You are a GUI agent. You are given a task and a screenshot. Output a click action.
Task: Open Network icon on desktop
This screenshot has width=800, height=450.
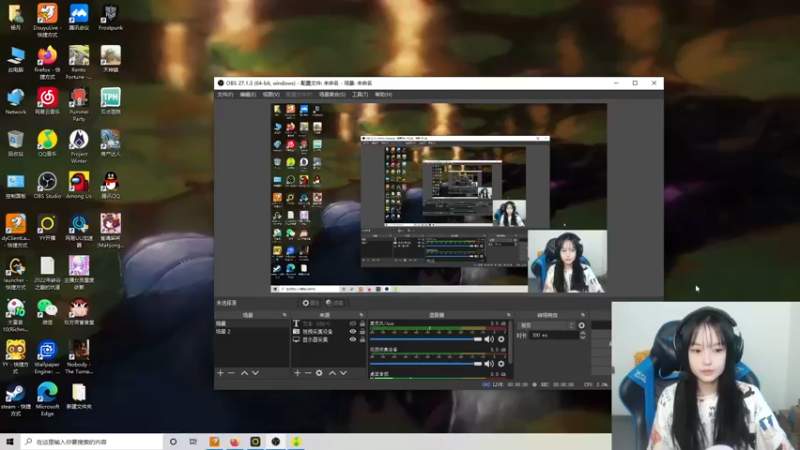(15, 102)
